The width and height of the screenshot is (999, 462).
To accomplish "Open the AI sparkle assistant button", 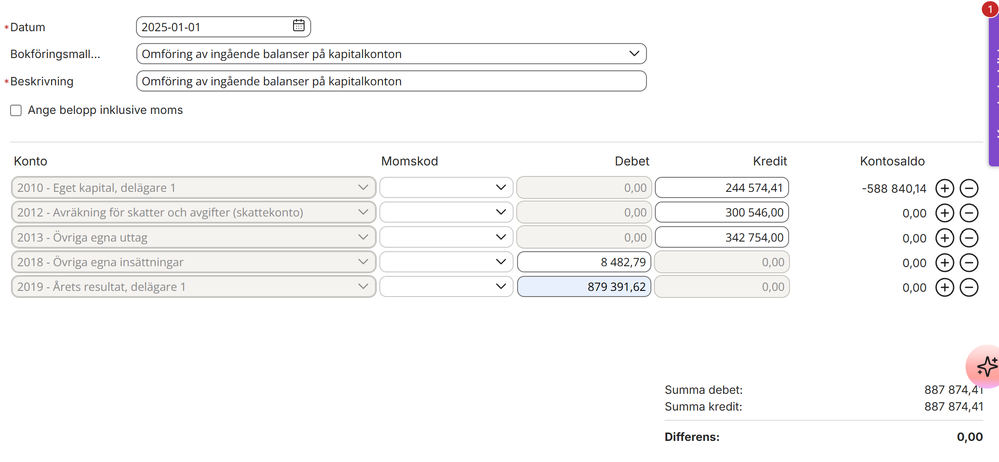I will click(986, 366).
